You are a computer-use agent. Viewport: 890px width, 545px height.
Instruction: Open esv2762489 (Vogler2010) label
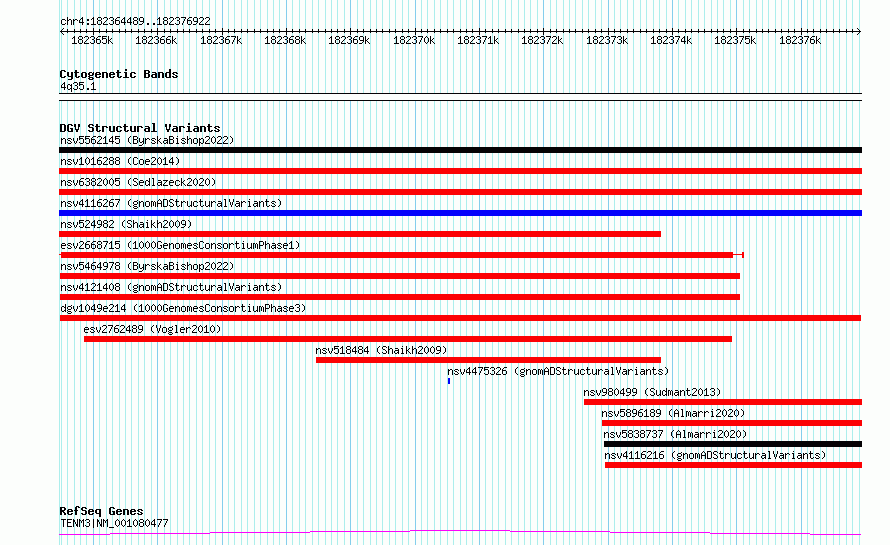coord(152,329)
